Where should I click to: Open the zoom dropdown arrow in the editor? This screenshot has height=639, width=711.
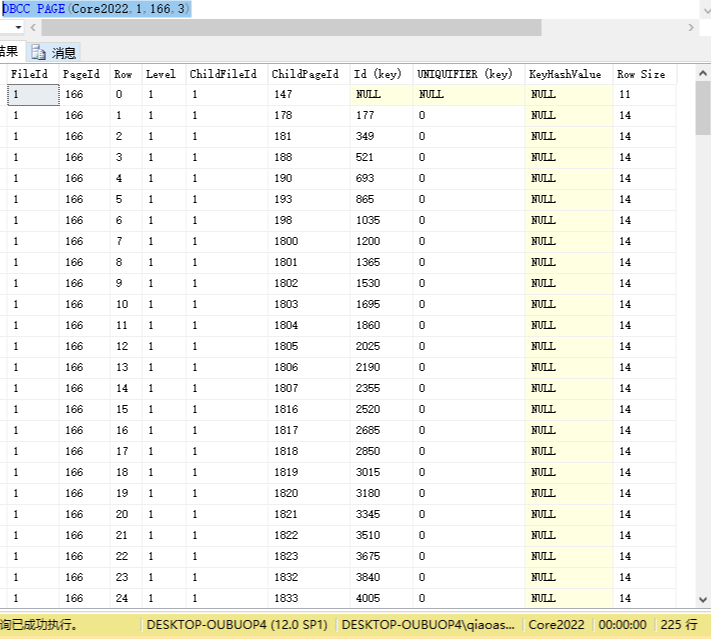coord(18,28)
